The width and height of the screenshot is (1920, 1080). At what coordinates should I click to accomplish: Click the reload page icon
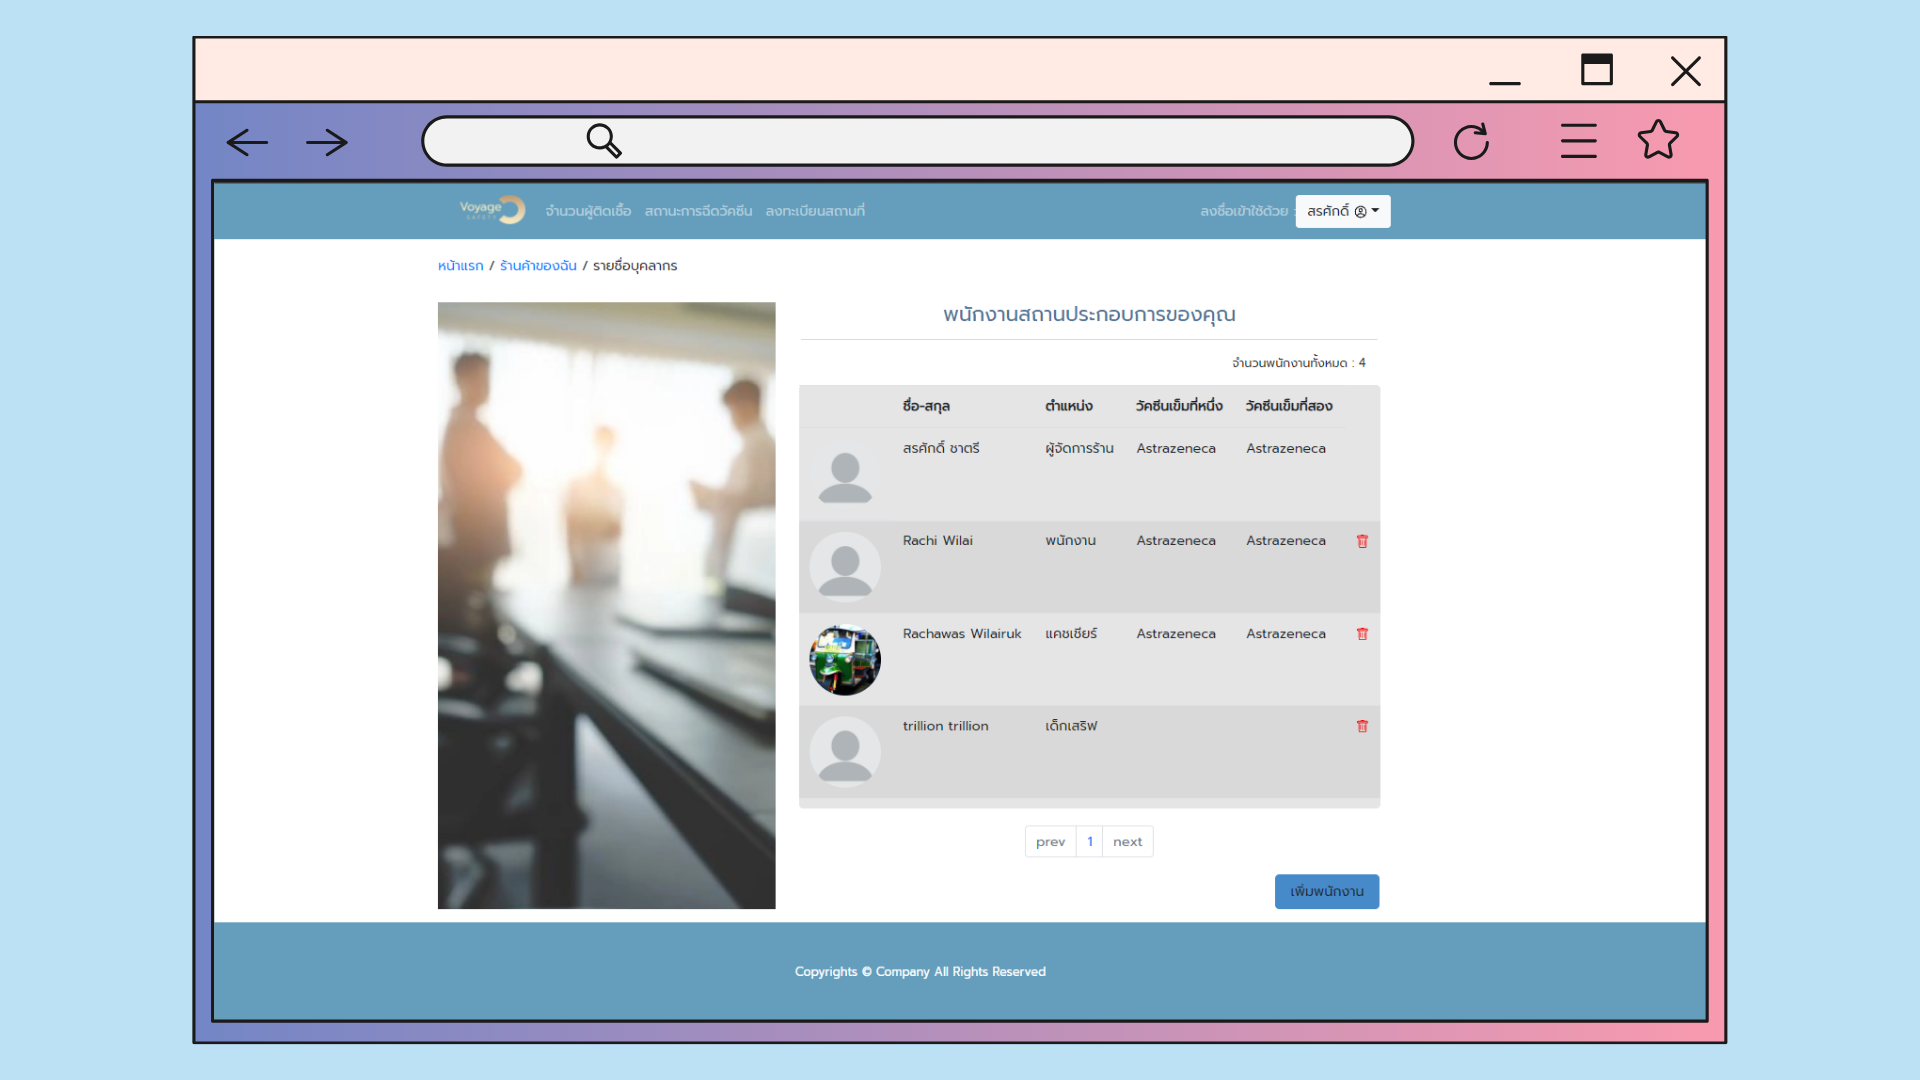coord(1471,141)
